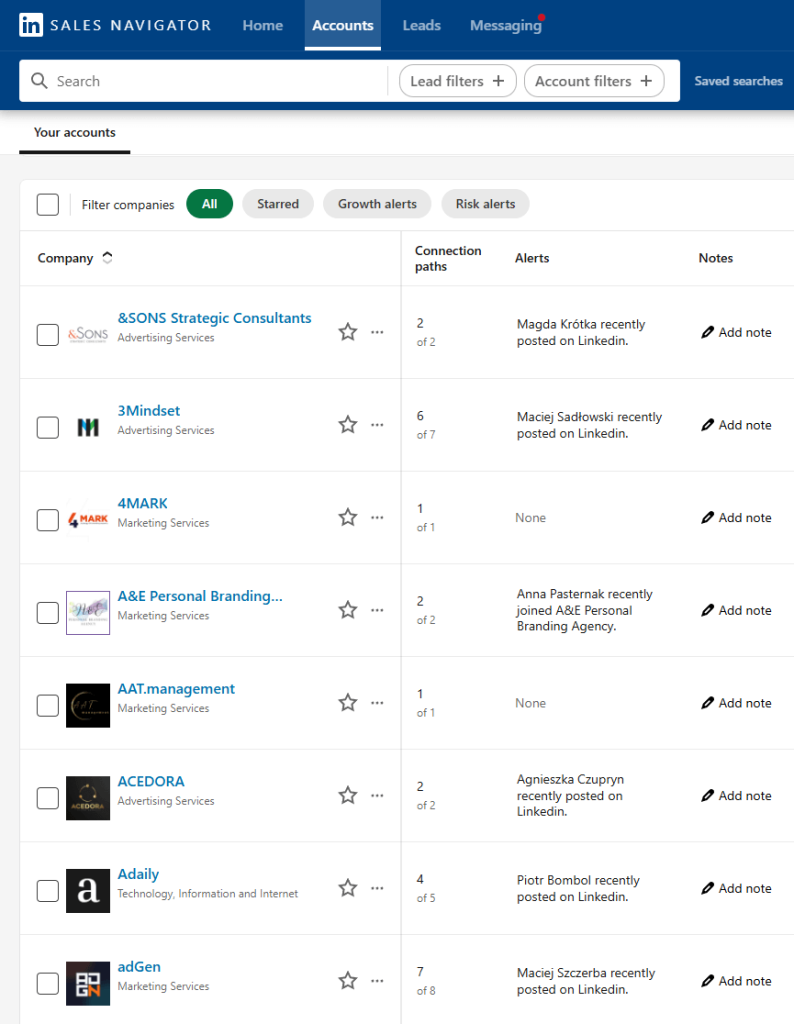The width and height of the screenshot is (794, 1024).
Task: Check the A&E Personal Branding row checkbox
Action: [47, 612]
